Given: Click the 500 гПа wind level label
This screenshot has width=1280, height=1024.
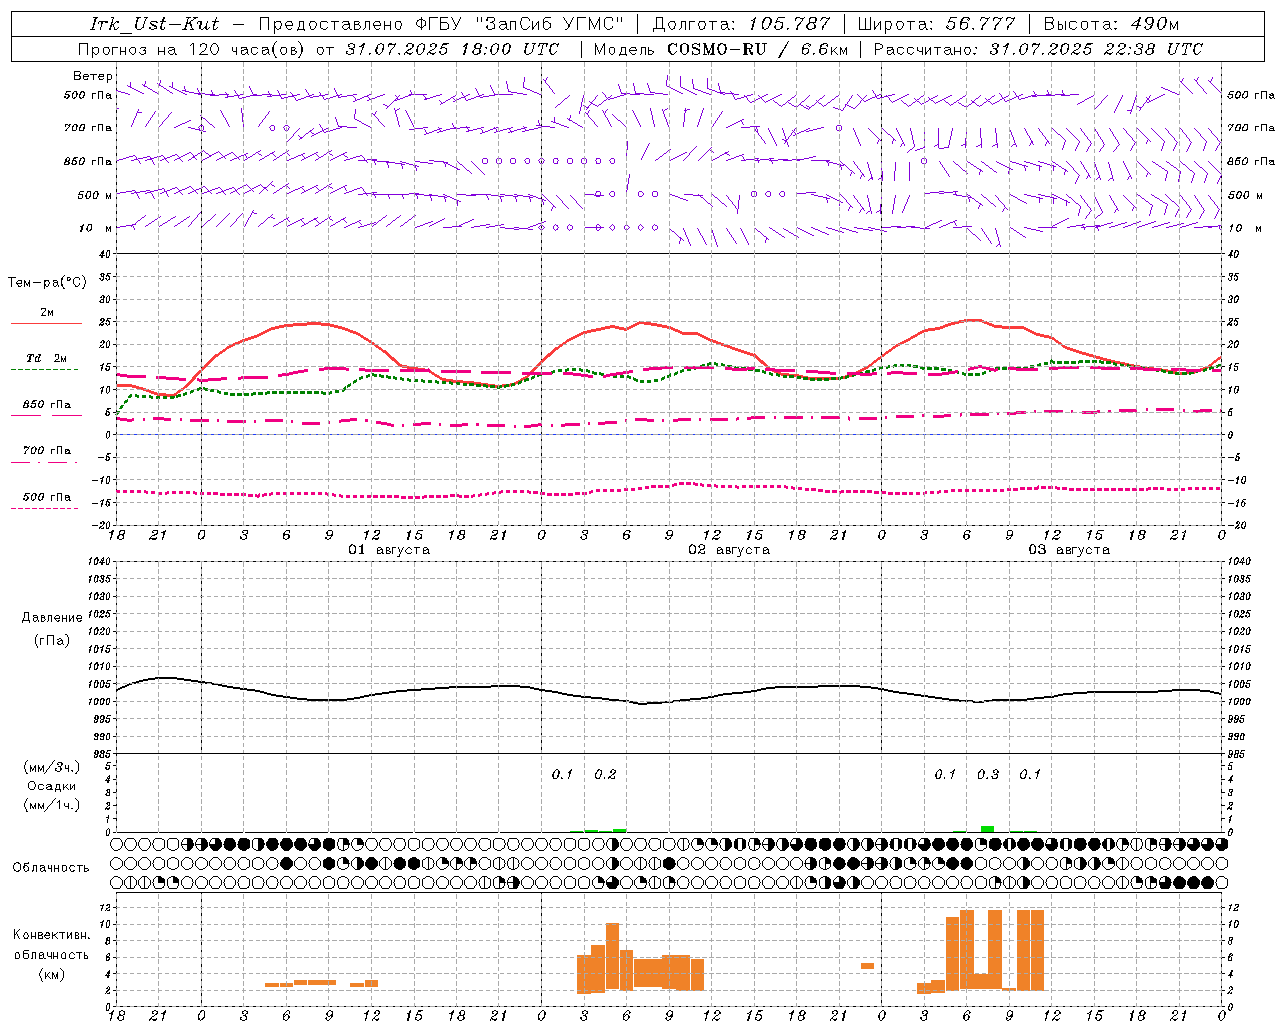Looking at the screenshot, I should click(88, 95).
